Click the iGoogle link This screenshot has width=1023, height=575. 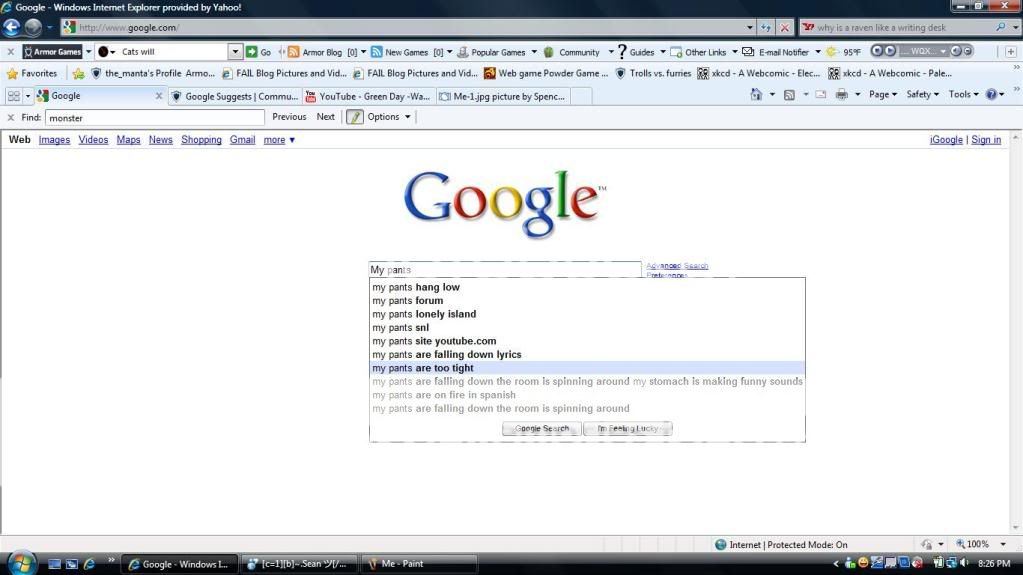click(x=946, y=140)
